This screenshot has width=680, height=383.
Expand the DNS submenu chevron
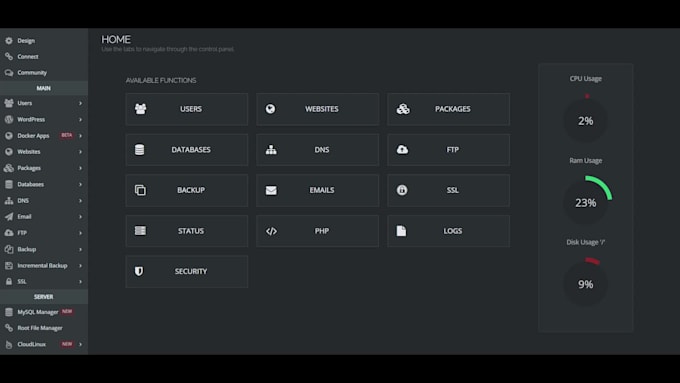point(80,200)
